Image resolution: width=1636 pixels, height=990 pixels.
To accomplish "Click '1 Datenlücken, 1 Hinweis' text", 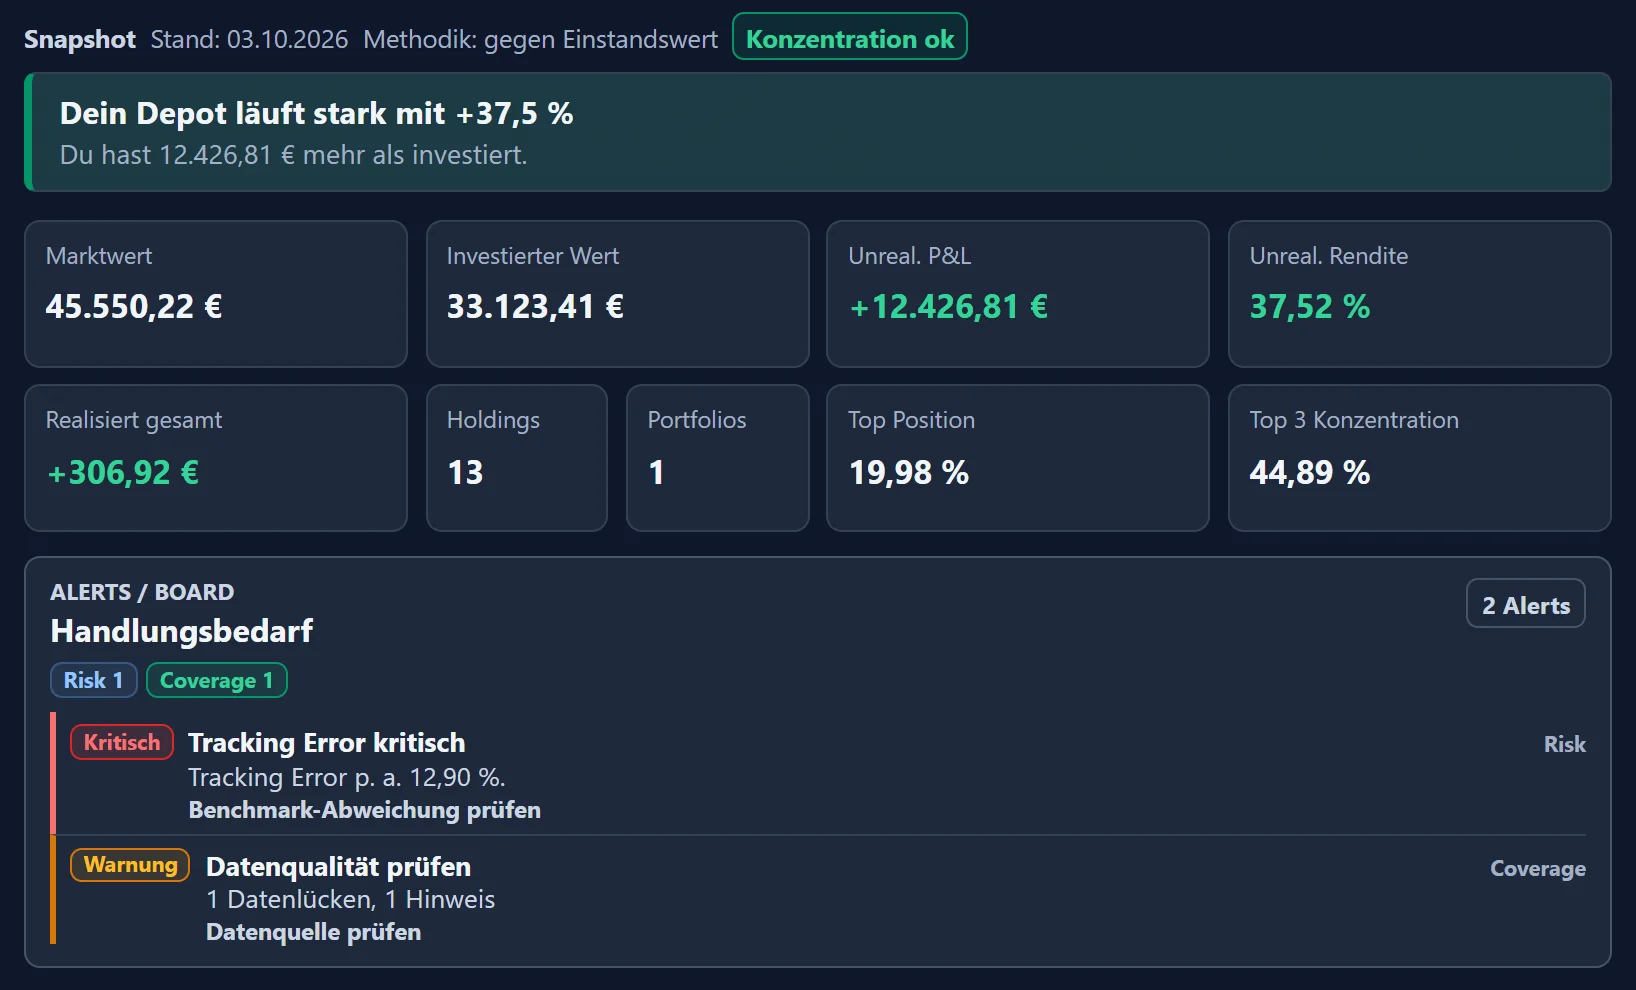I will pyautogui.click(x=350, y=899).
